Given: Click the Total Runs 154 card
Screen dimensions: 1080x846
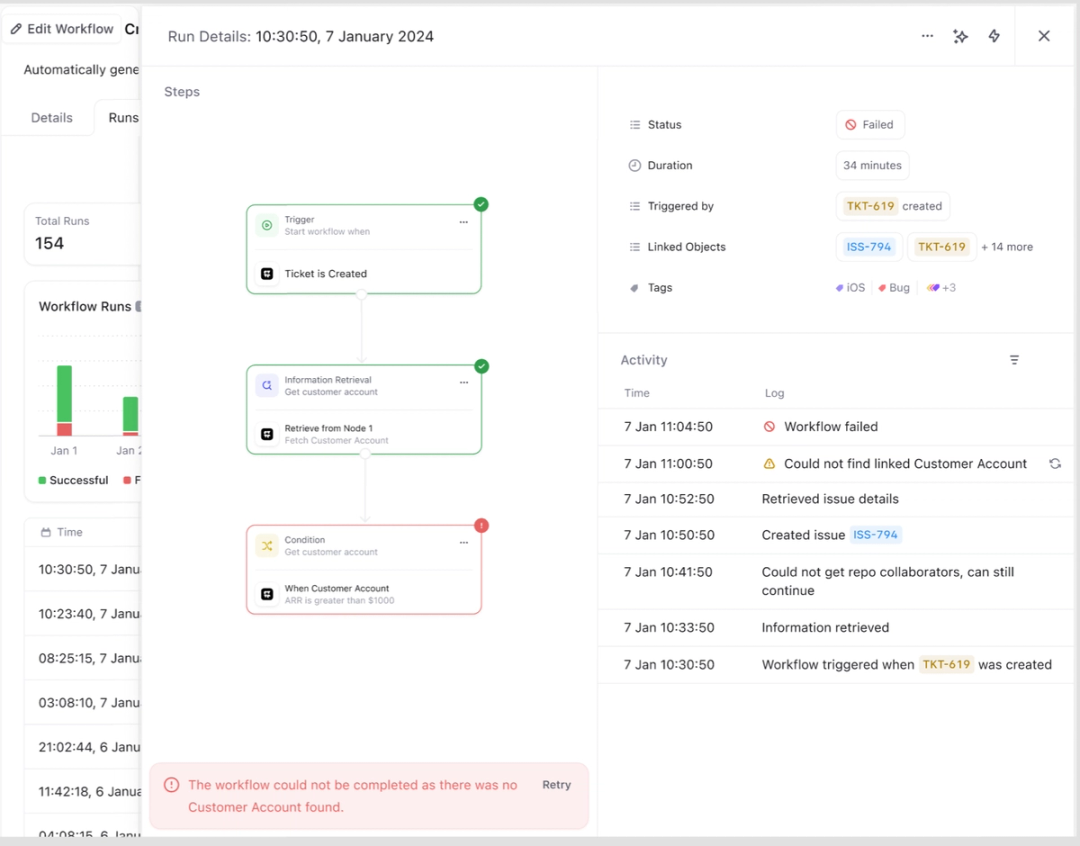Looking at the screenshot, I should point(83,234).
